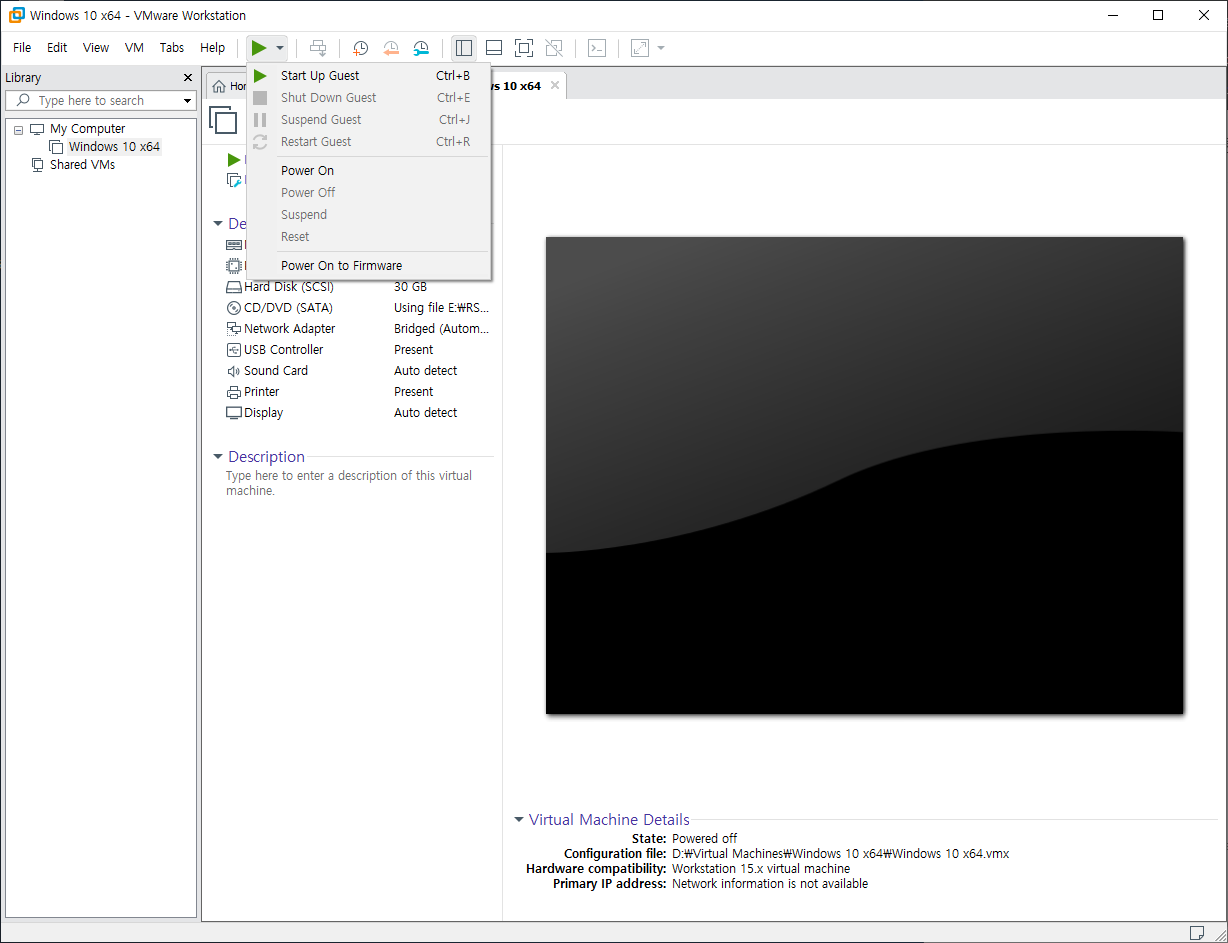Viewport: 1228px width, 943px height.
Task: Collapse the Description section
Action: pos(218,457)
